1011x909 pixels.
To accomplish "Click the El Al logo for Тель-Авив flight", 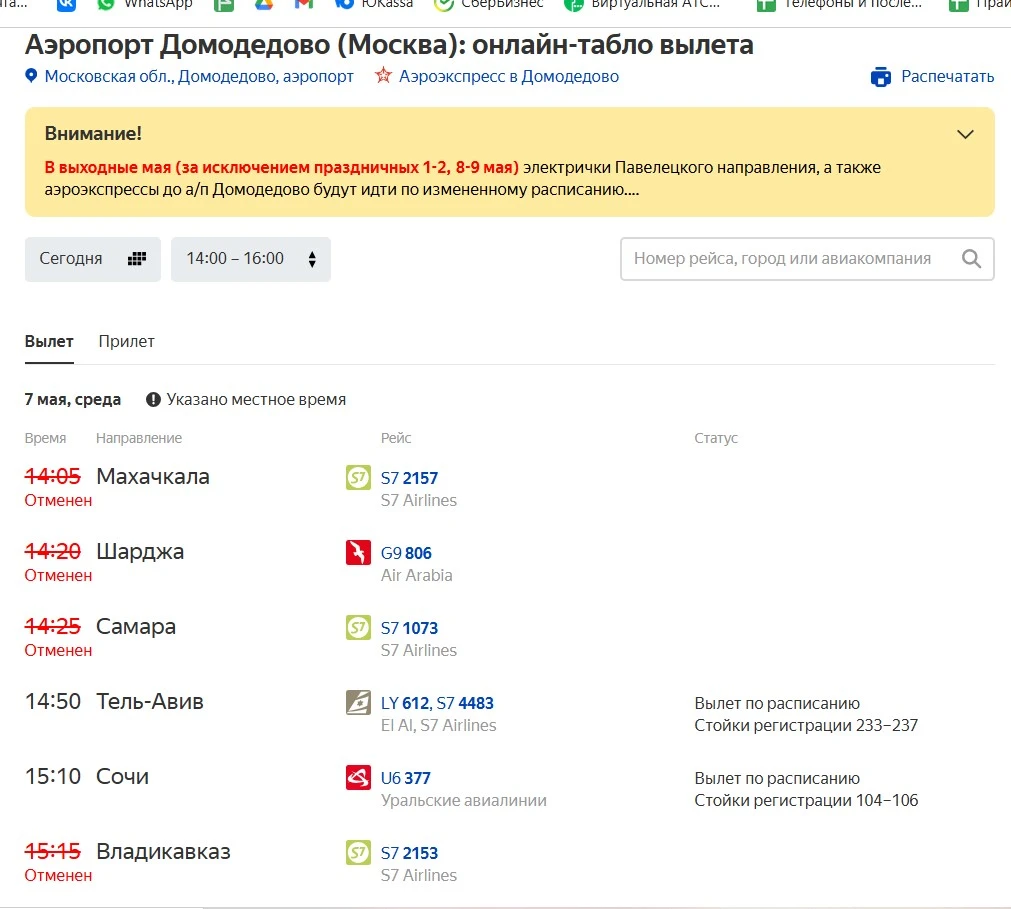I will (x=358, y=703).
